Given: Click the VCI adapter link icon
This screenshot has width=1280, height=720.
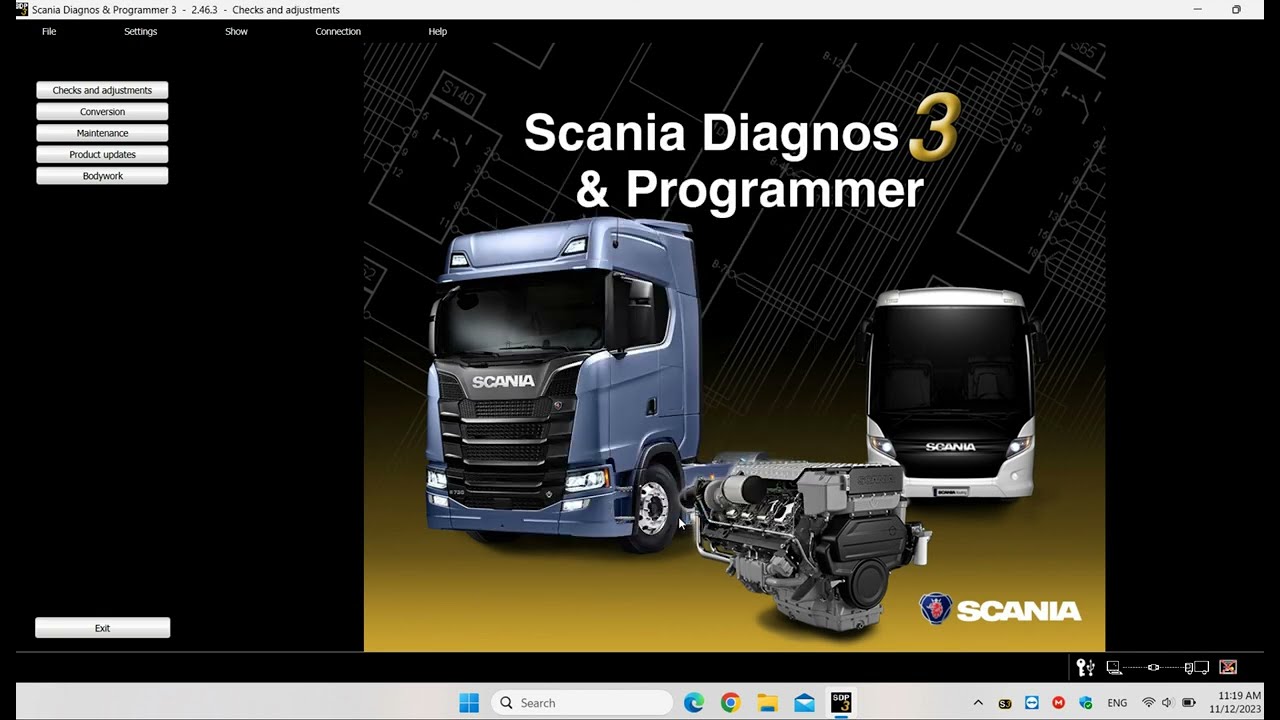Looking at the screenshot, I should 1154,667.
